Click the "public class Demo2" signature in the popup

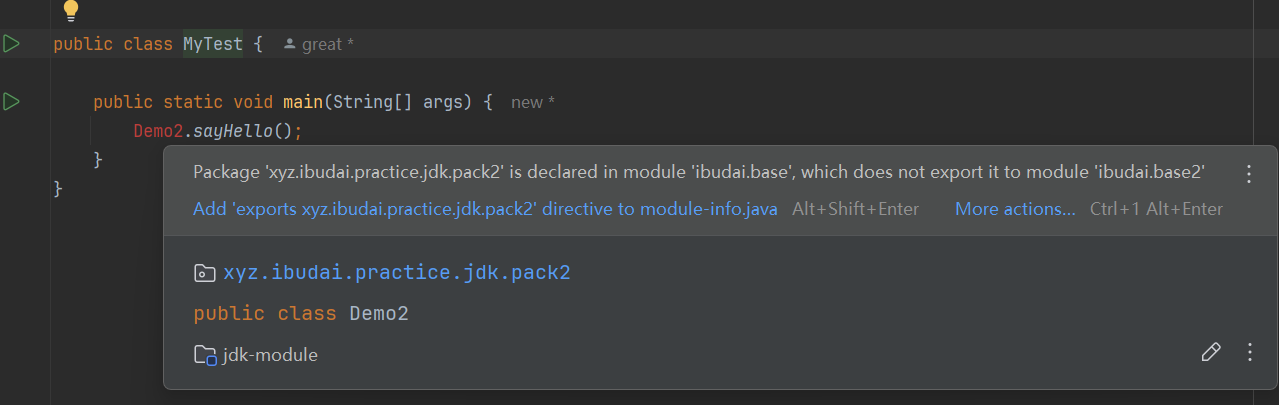coord(301,313)
